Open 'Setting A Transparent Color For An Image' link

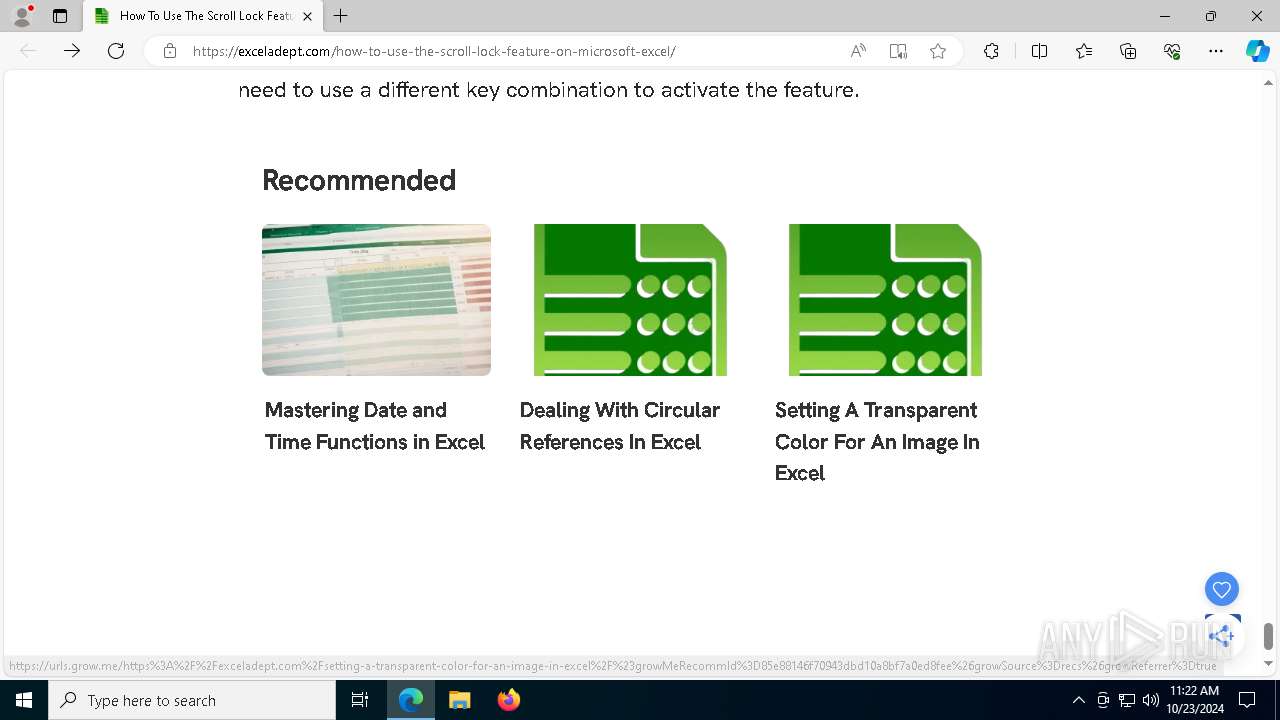877,441
